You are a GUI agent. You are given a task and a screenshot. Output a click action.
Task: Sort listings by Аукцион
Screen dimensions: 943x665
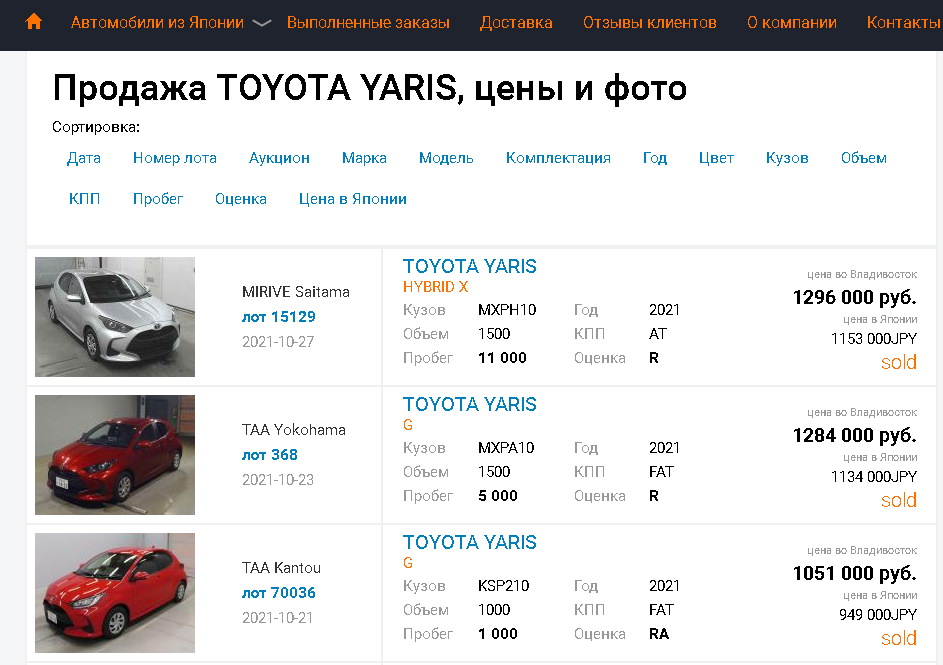click(279, 158)
